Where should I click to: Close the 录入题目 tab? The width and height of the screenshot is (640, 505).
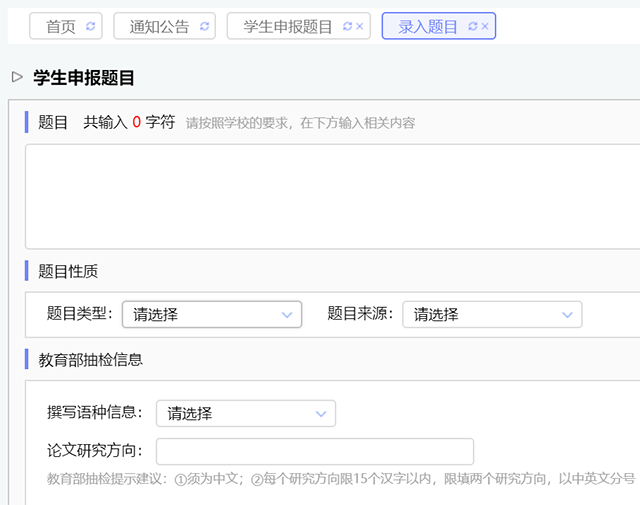(485, 27)
